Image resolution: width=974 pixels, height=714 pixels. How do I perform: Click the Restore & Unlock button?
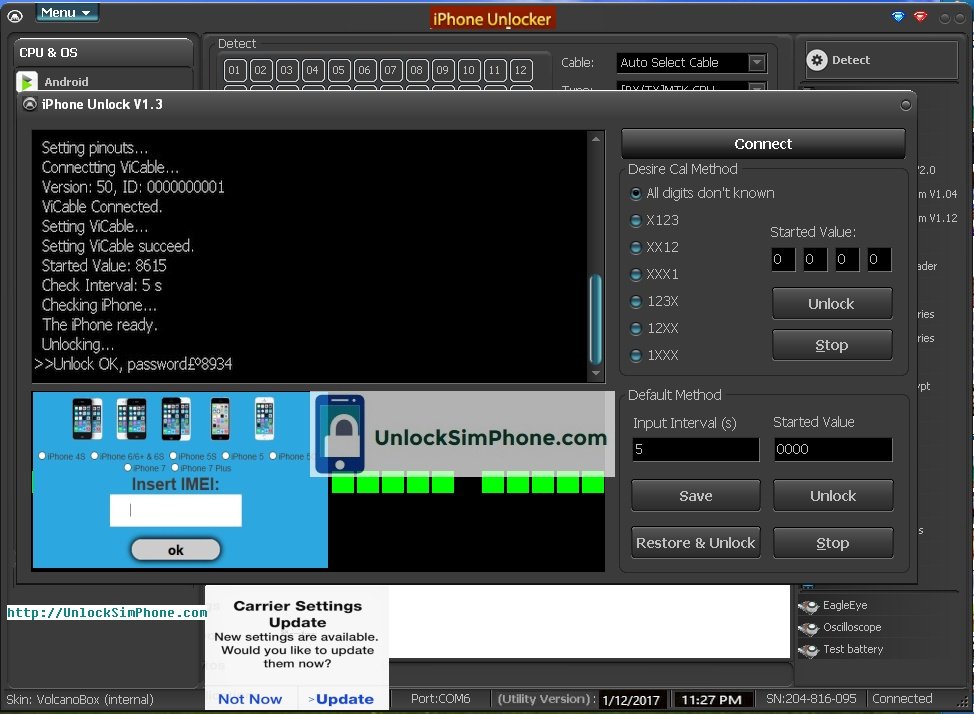(x=695, y=543)
